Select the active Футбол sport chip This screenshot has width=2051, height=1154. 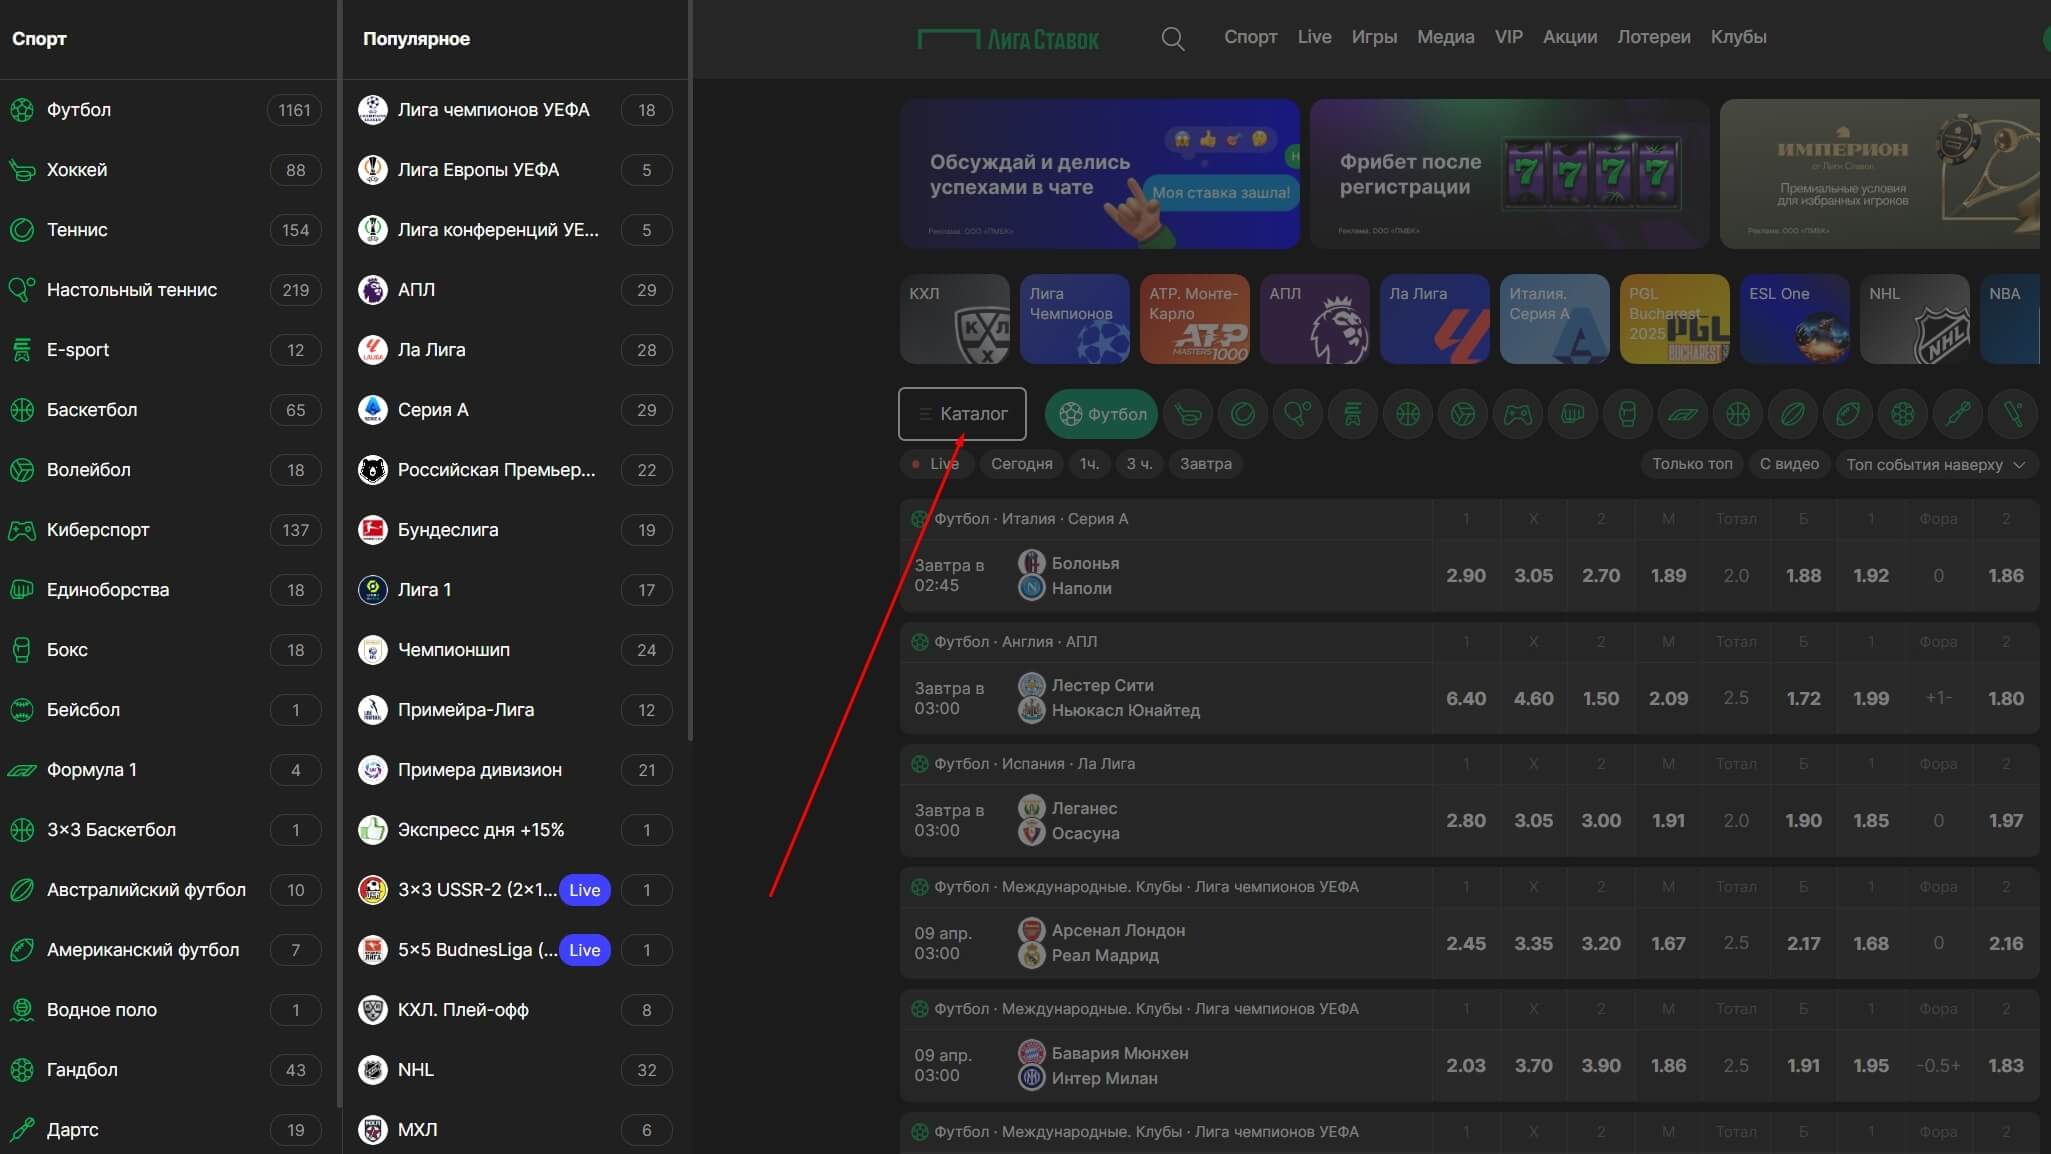1101,414
